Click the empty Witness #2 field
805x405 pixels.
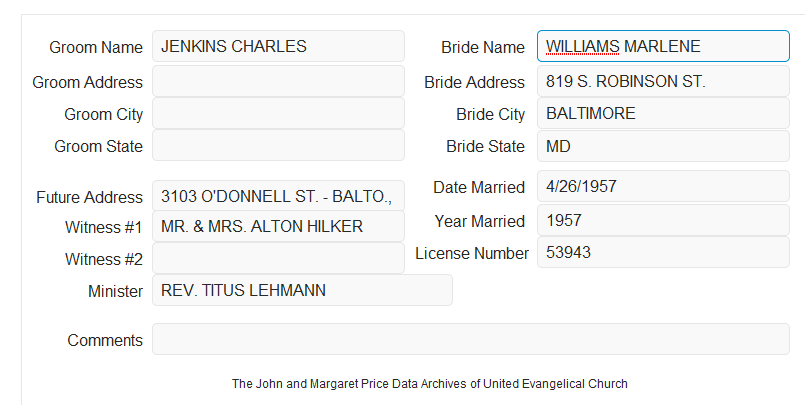point(278,258)
